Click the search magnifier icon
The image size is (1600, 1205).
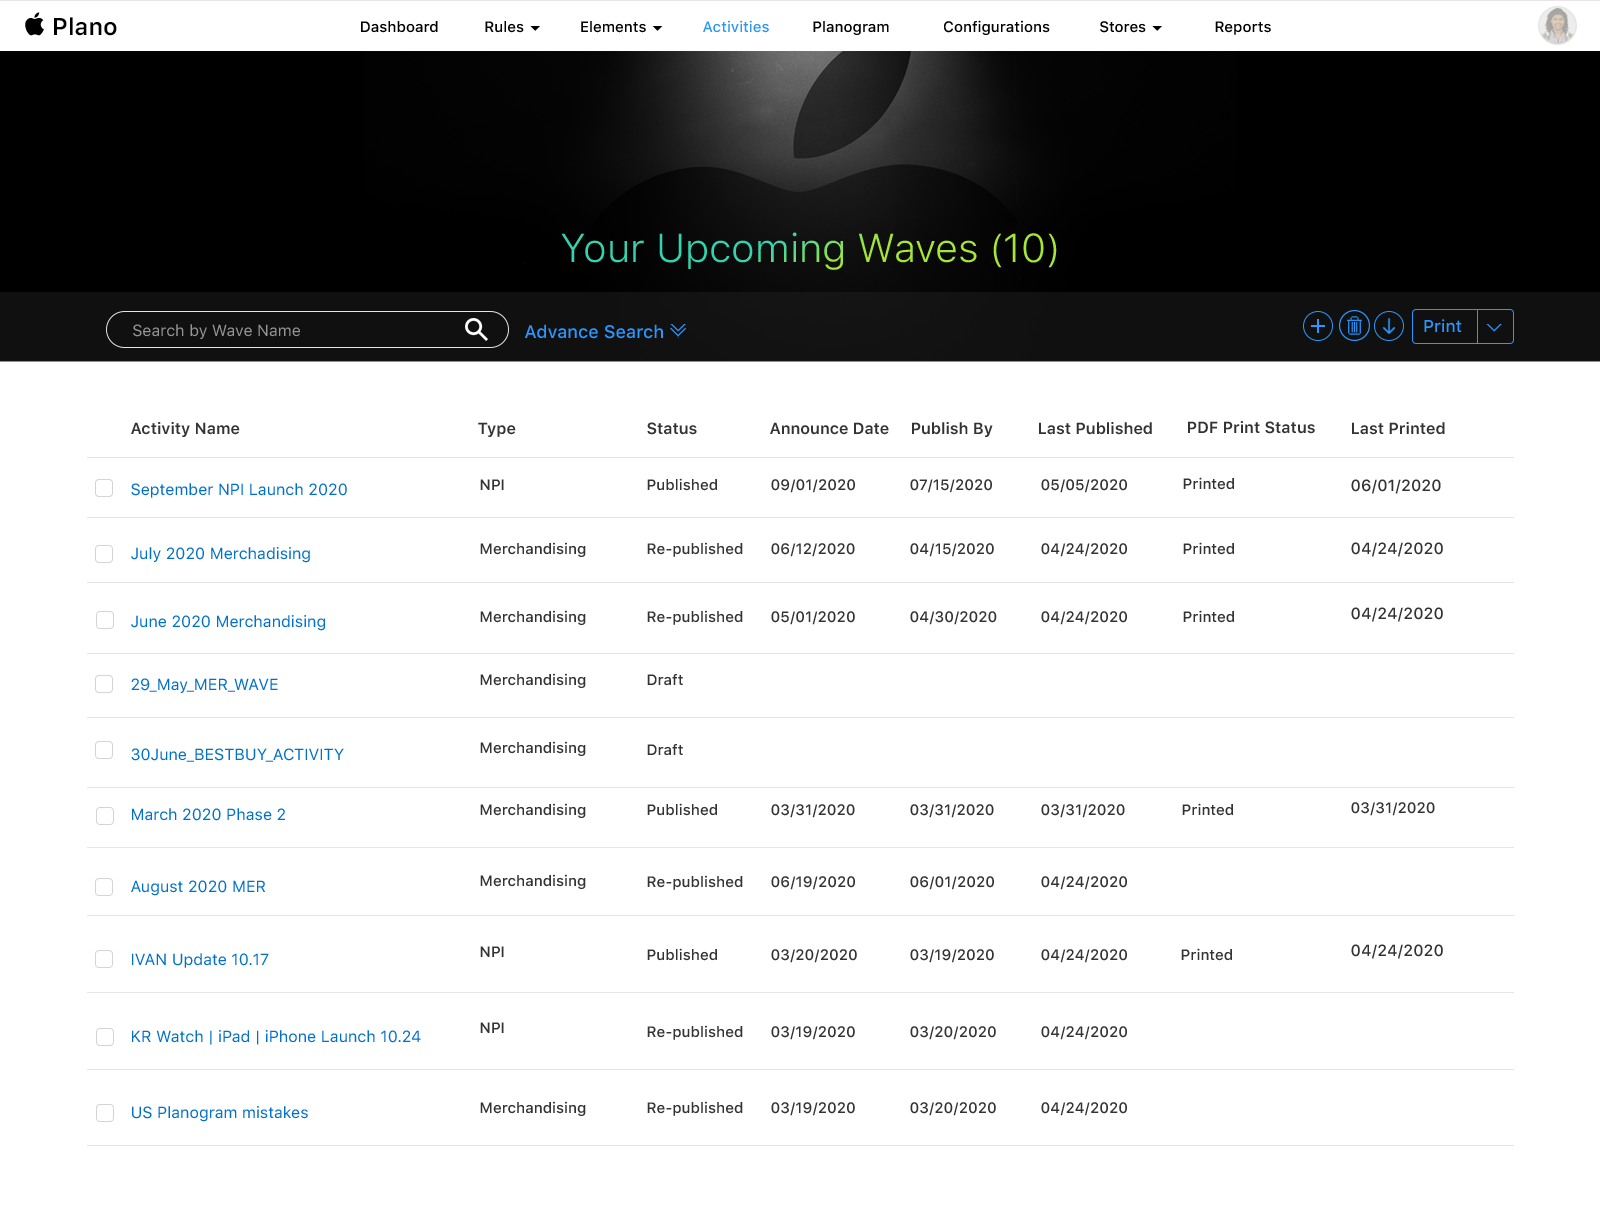[x=476, y=329]
